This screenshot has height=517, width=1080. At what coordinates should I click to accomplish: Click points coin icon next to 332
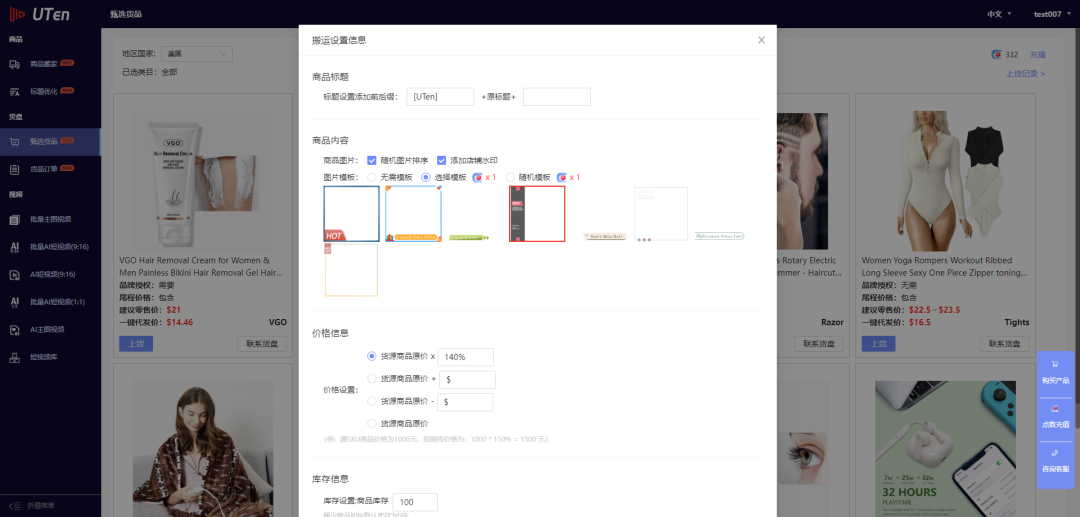click(x=997, y=54)
